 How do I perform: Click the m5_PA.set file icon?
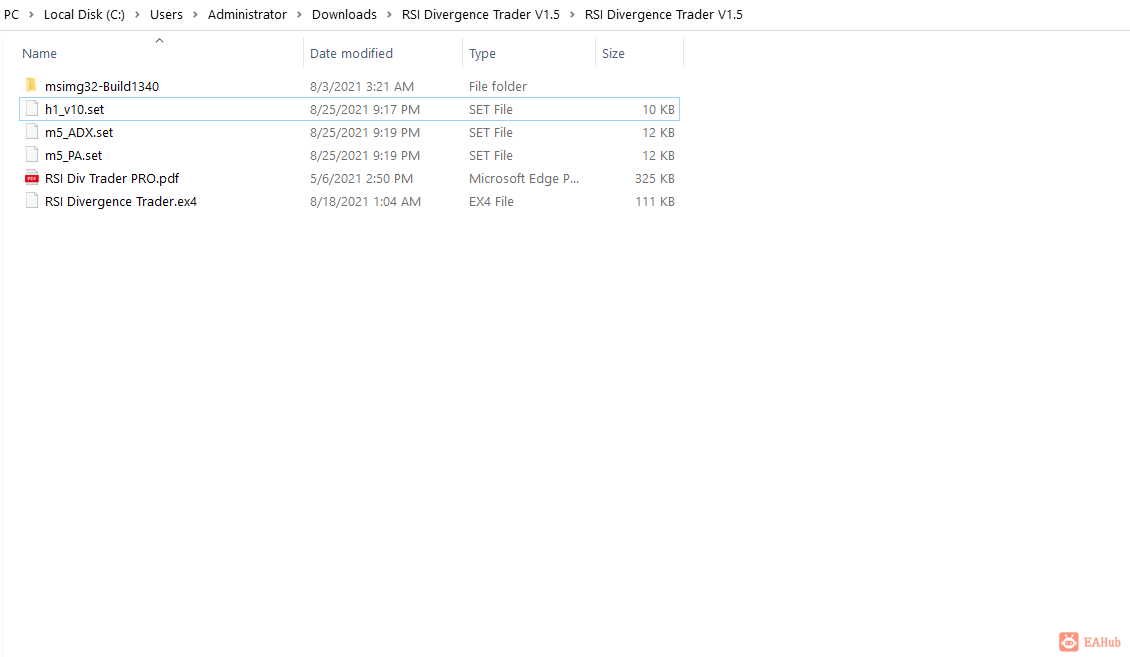31,155
